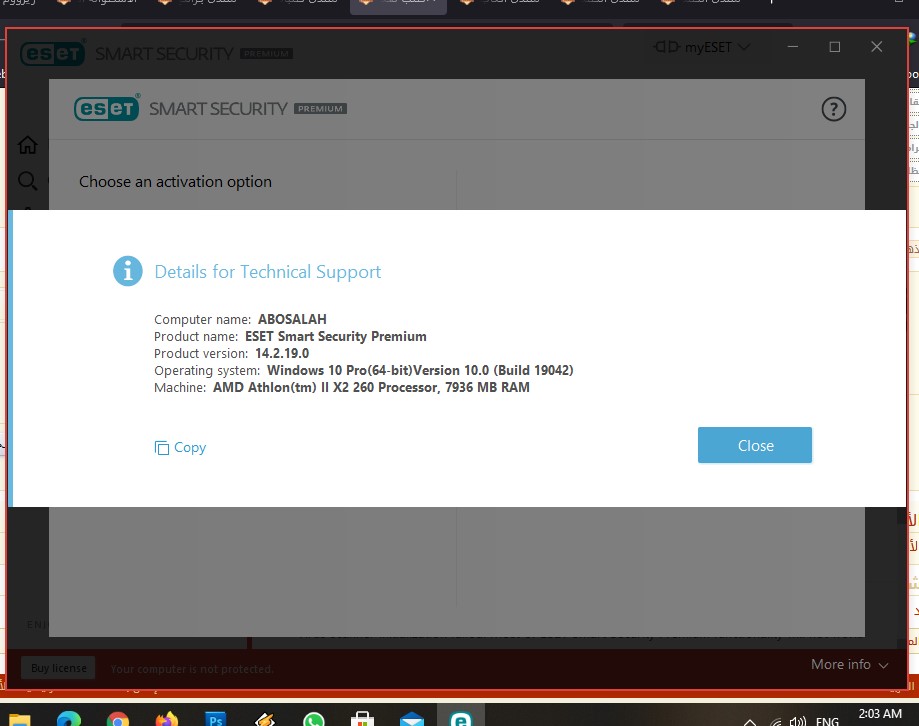Click 'Choose an activation option' heading
919x726 pixels.
pyautogui.click(x=175, y=182)
